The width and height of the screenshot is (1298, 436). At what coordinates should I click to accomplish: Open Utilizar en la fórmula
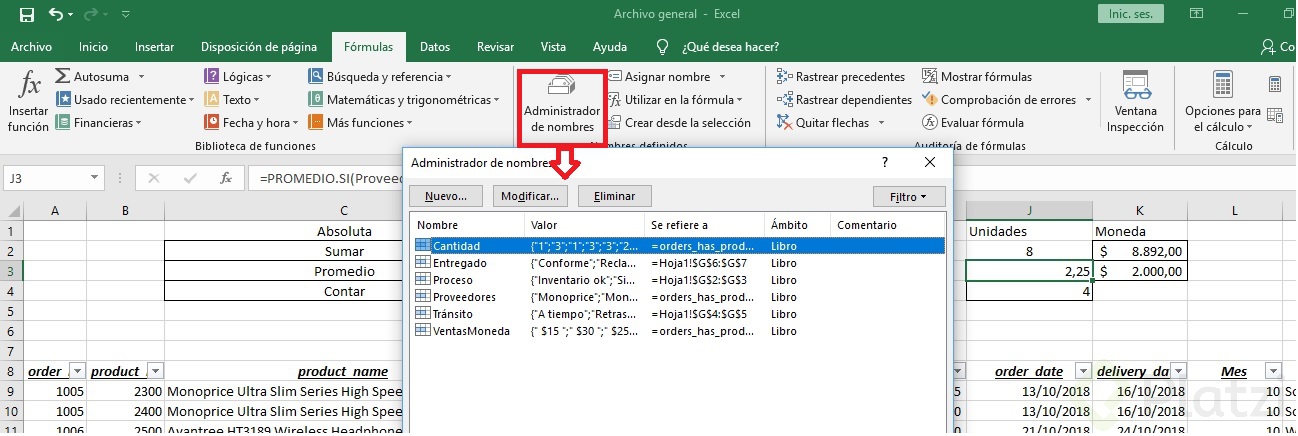tap(675, 99)
